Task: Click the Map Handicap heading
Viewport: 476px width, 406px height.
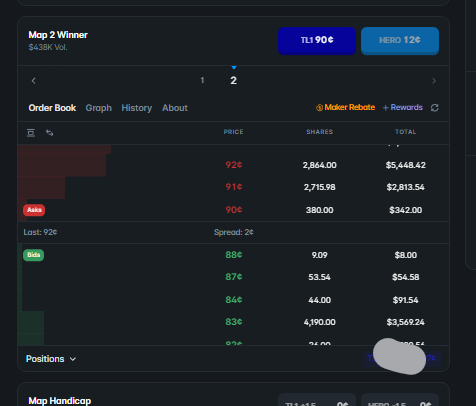Action: tap(60, 401)
